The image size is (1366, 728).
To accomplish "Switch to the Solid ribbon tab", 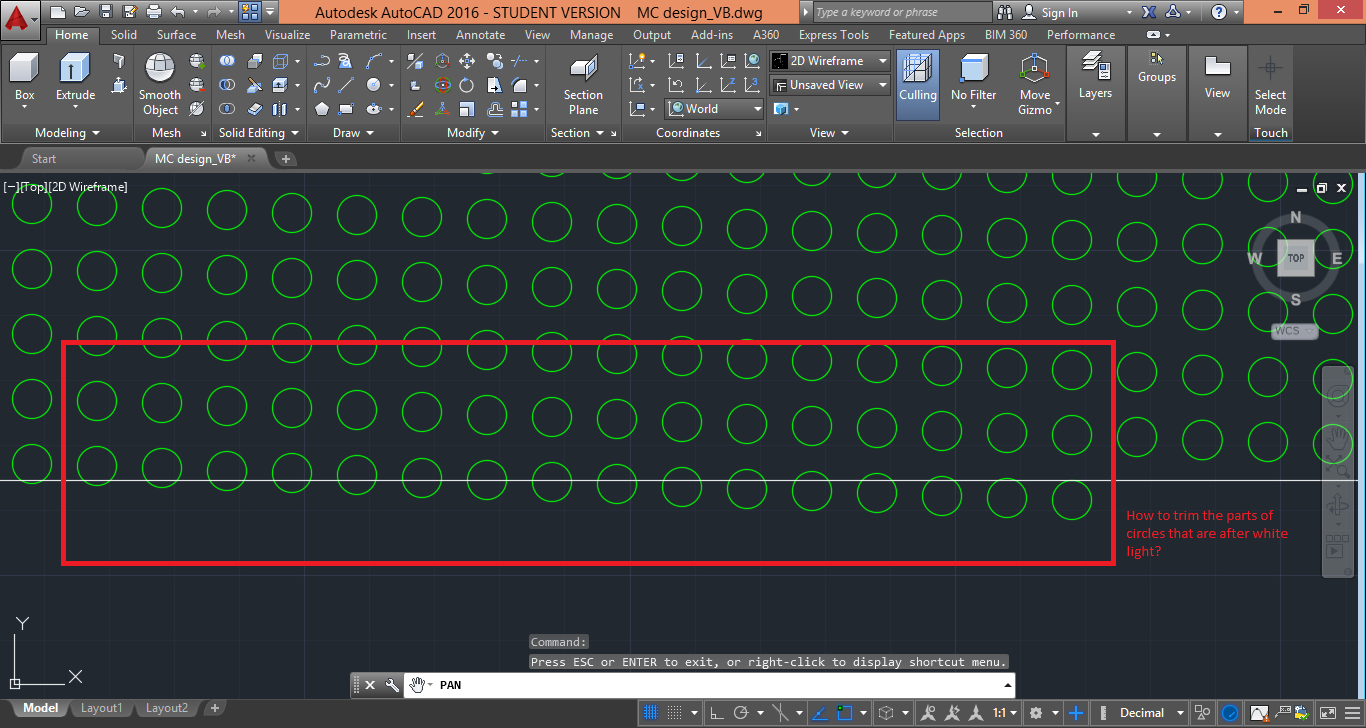I will 124,35.
